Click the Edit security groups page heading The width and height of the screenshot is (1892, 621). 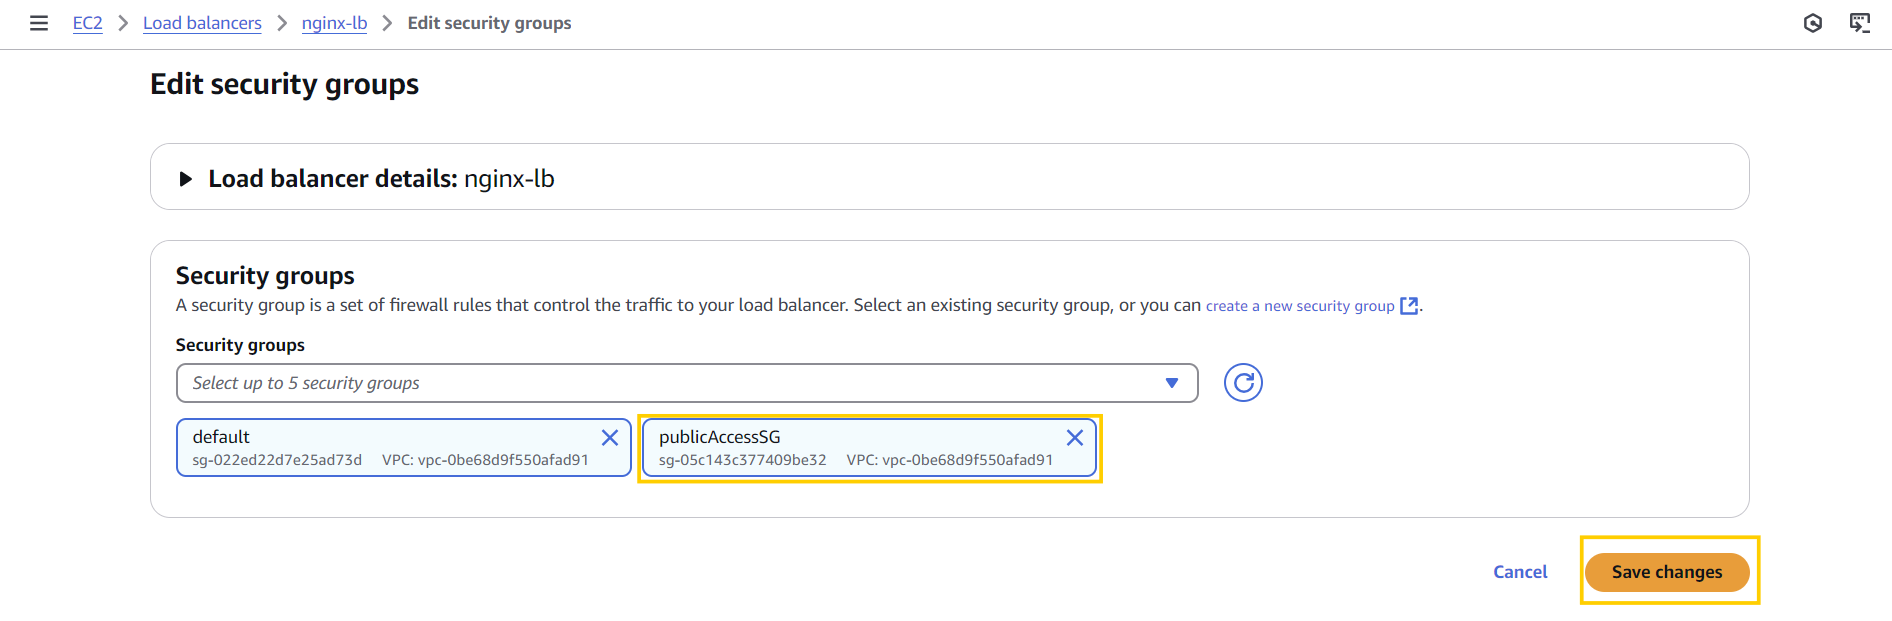pos(285,84)
